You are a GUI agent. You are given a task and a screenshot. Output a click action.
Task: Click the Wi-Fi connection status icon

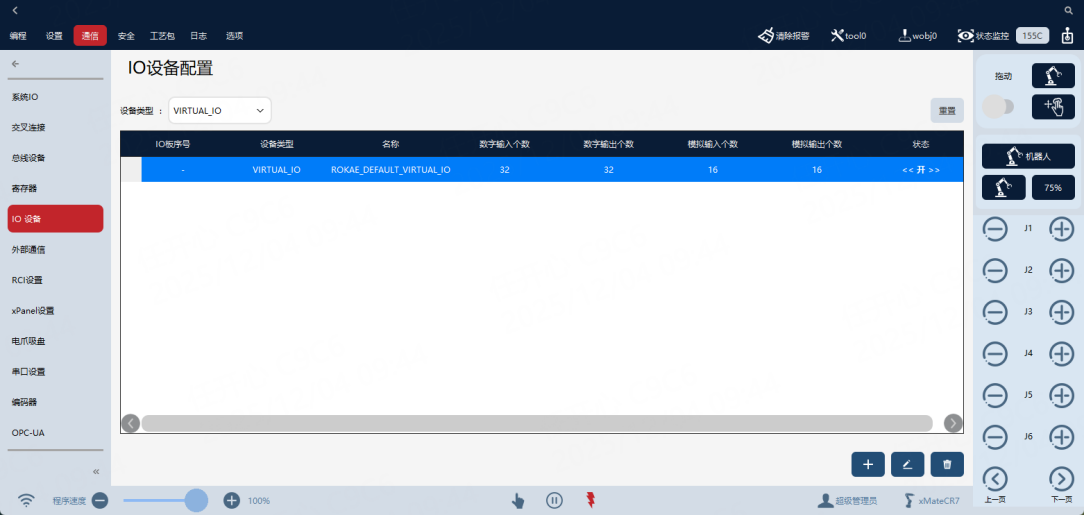26,500
